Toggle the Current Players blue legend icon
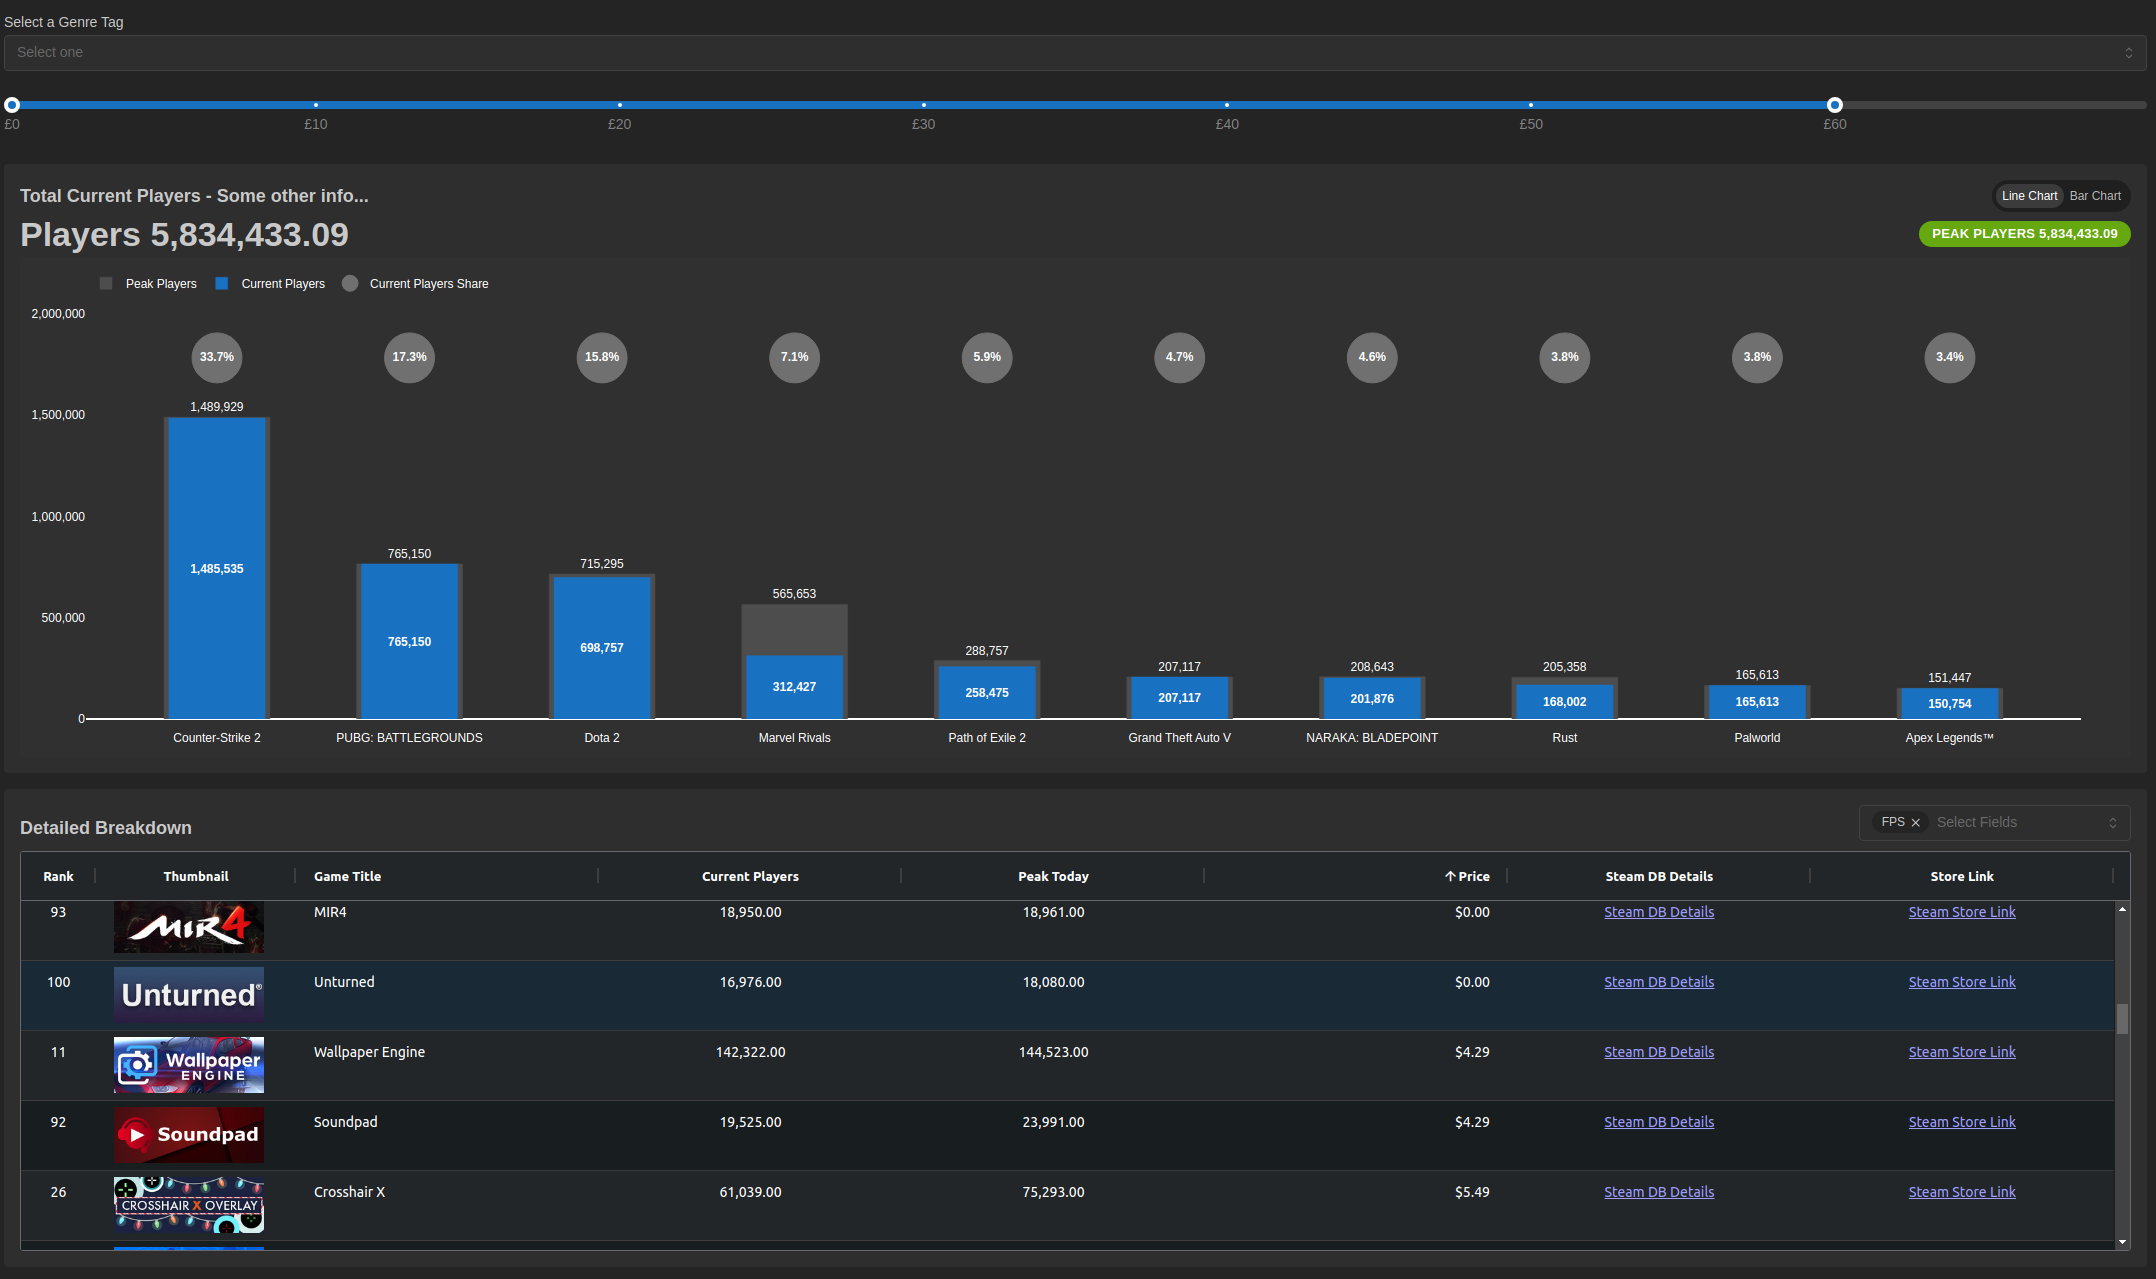 pyautogui.click(x=222, y=284)
